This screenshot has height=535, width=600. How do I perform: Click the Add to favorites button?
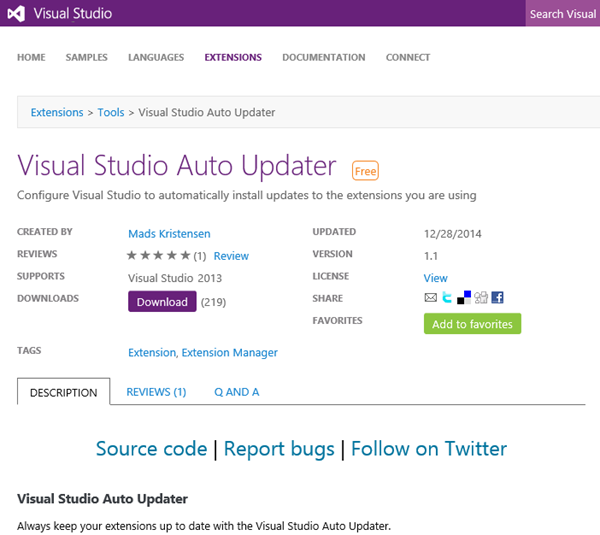click(x=472, y=324)
